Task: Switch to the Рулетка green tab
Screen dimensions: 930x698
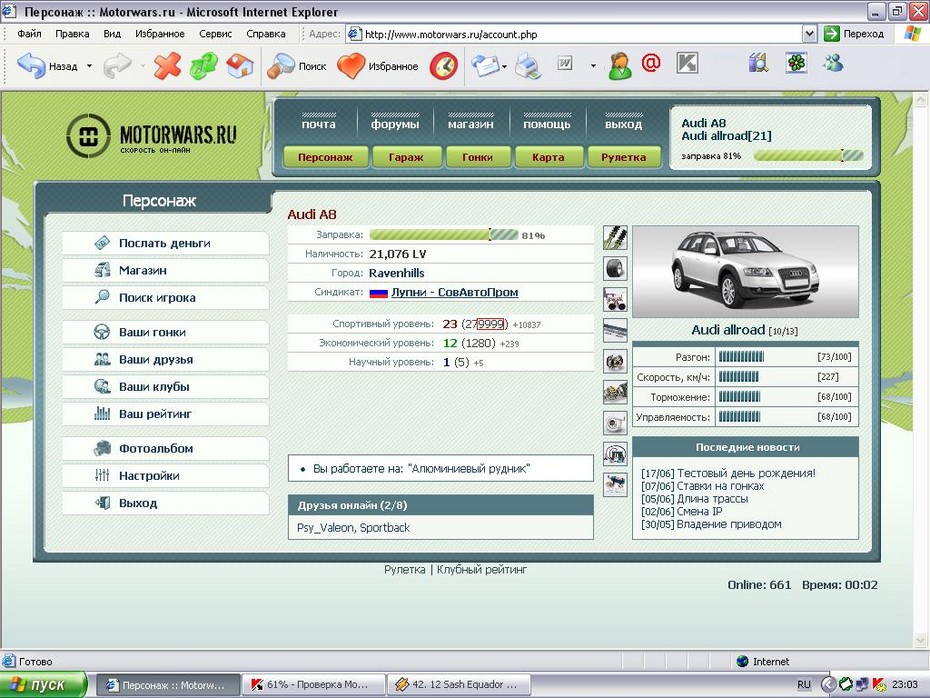Action: tap(623, 157)
